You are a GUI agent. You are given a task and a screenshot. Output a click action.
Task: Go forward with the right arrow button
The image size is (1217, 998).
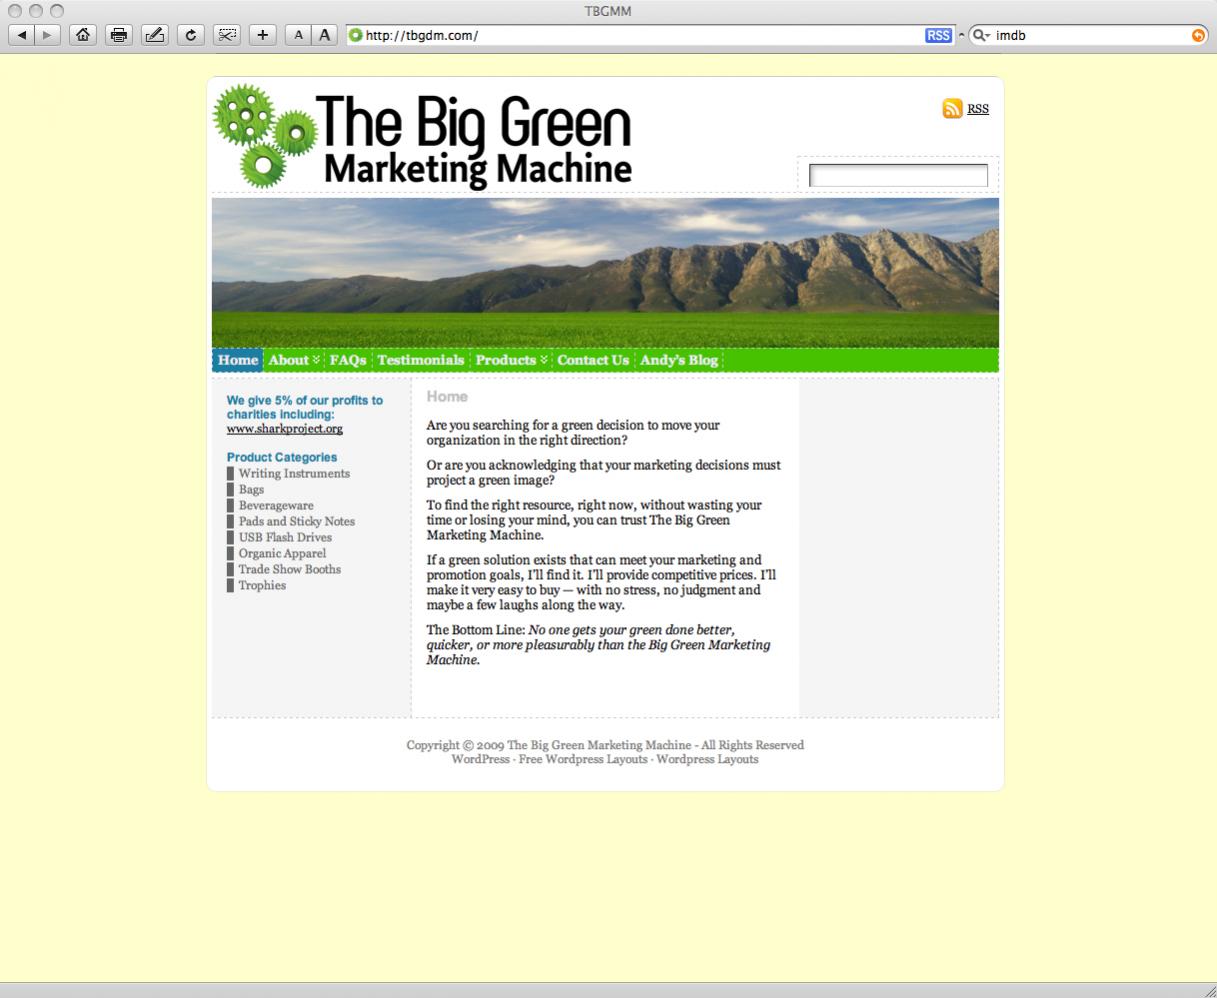(x=47, y=35)
